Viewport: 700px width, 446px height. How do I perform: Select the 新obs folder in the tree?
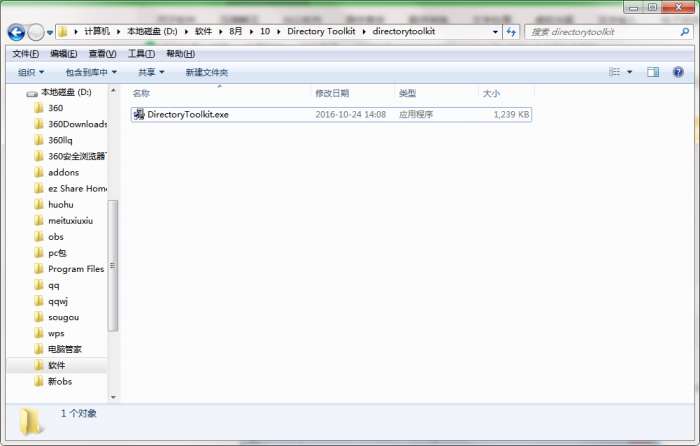(x=60, y=381)
